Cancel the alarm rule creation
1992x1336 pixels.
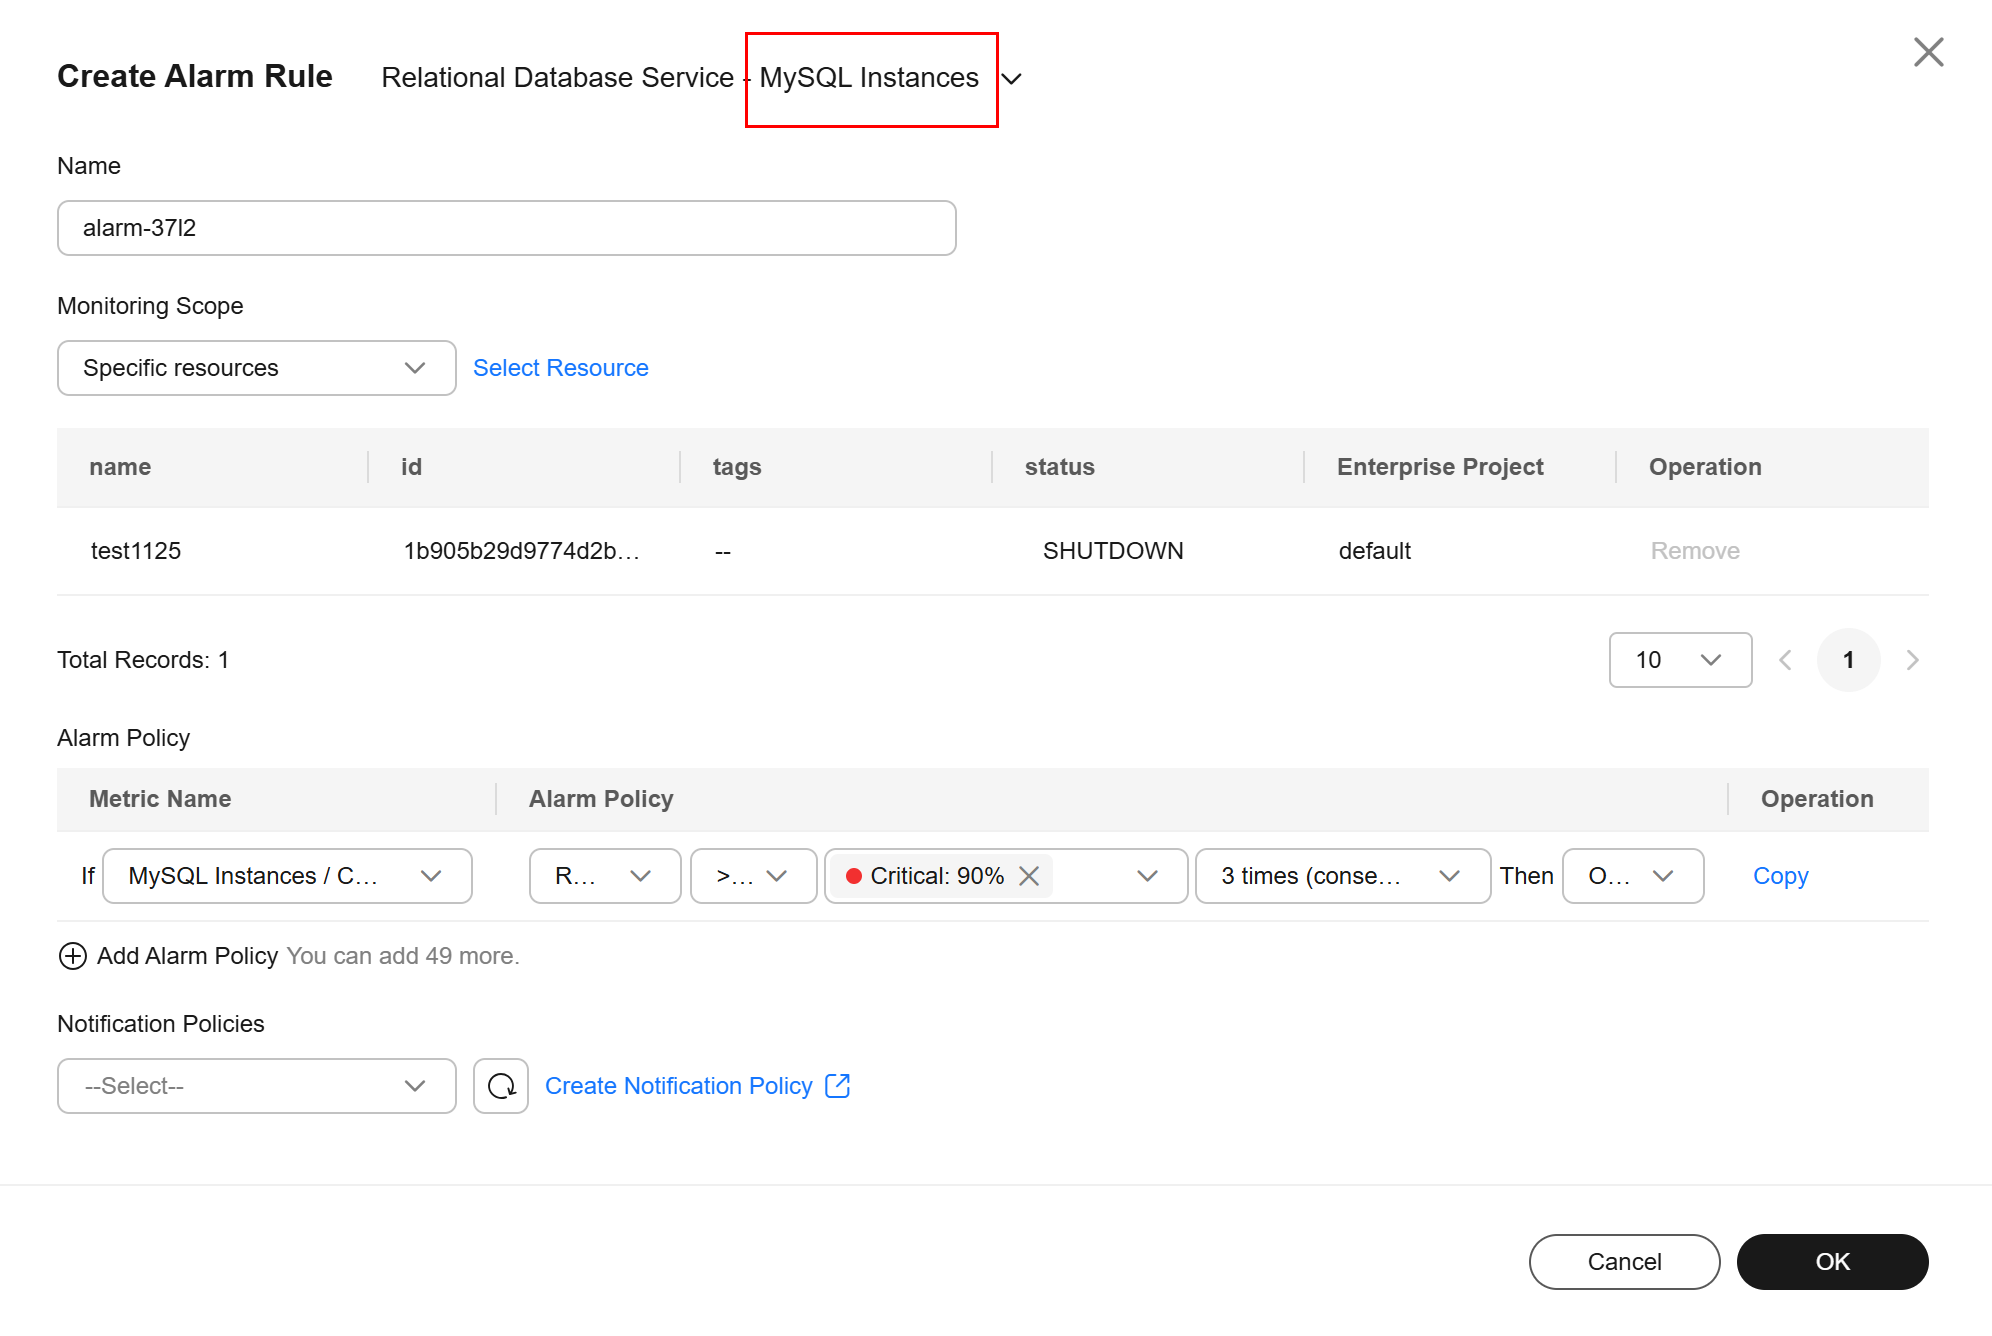point(1624,1262)
